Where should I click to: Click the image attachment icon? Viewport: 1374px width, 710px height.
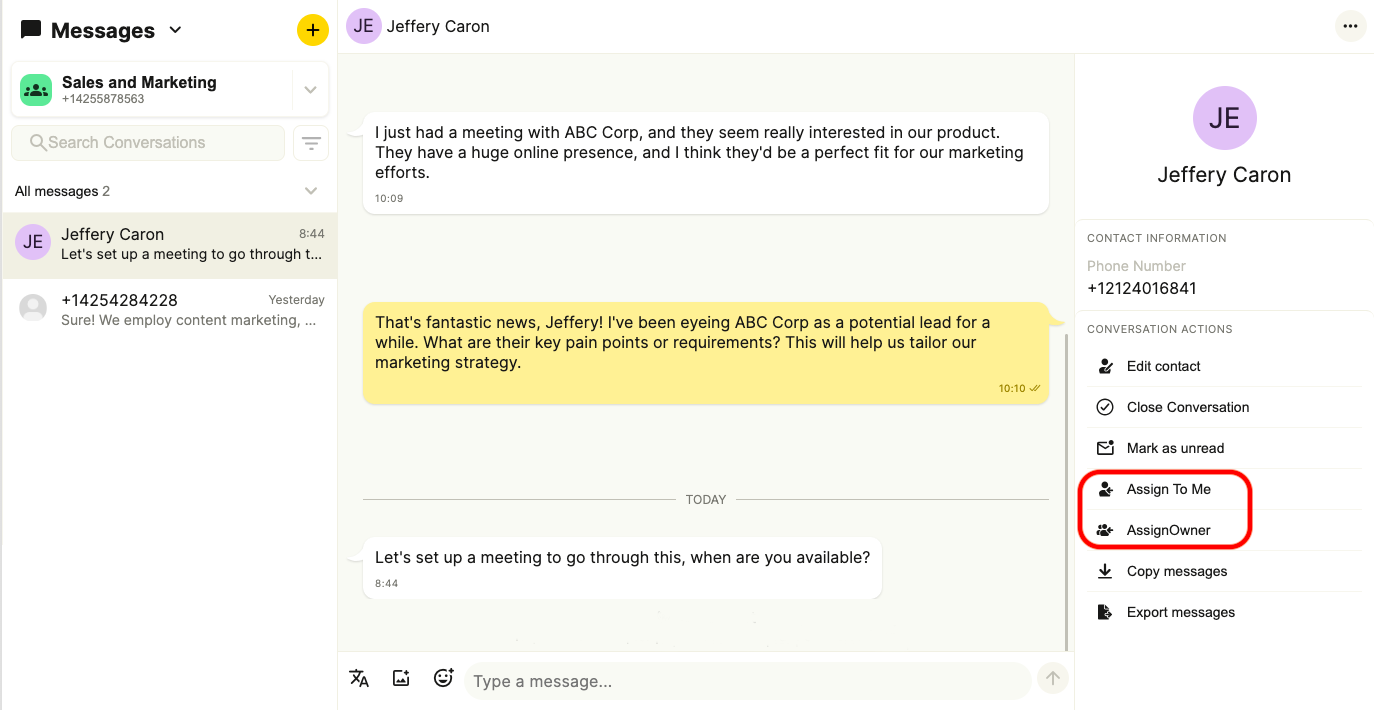point(401,678)
